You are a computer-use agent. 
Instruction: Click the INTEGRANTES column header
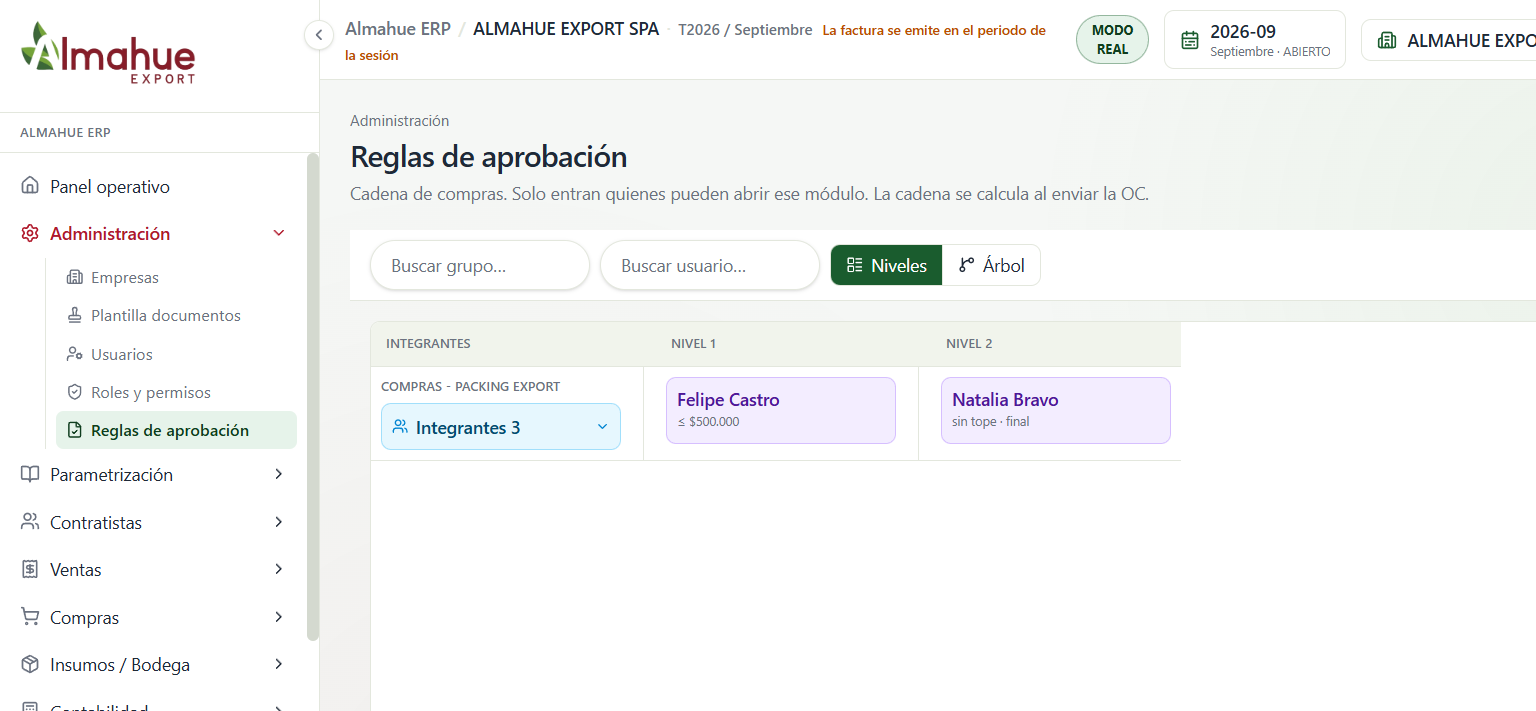coord(428,343)
